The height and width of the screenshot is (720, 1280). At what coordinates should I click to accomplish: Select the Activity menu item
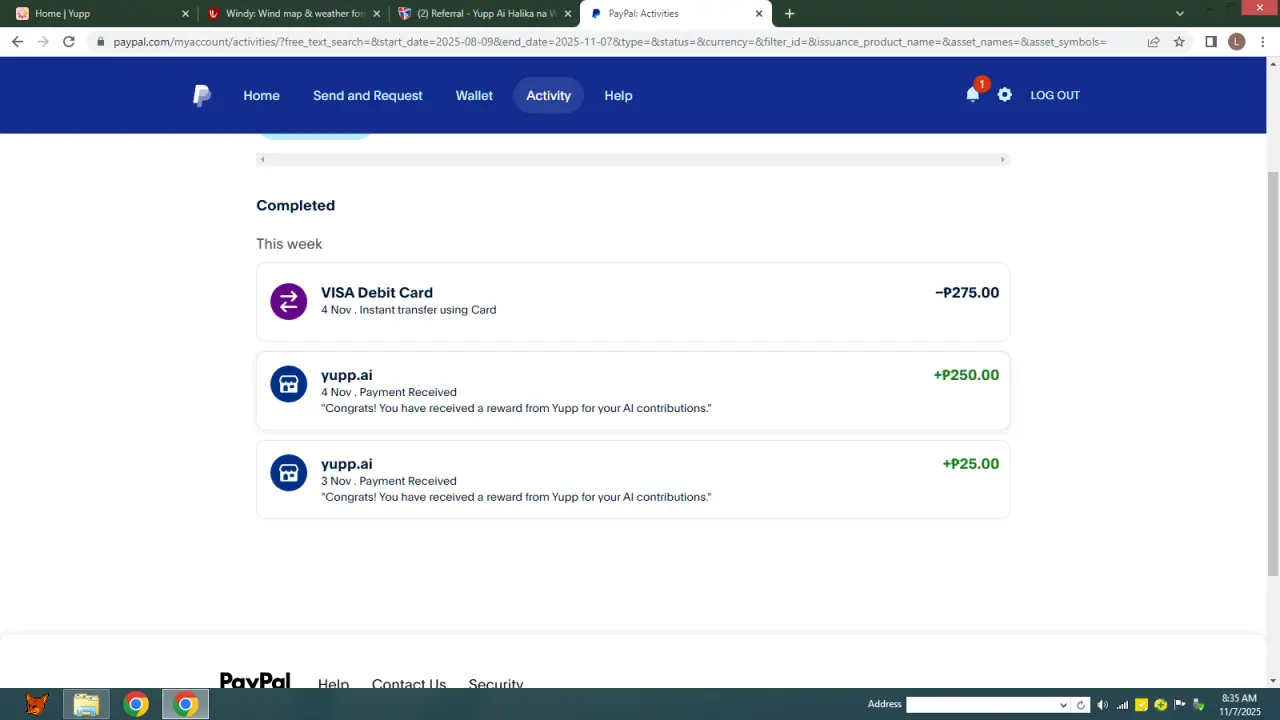(x=548, y=95)
